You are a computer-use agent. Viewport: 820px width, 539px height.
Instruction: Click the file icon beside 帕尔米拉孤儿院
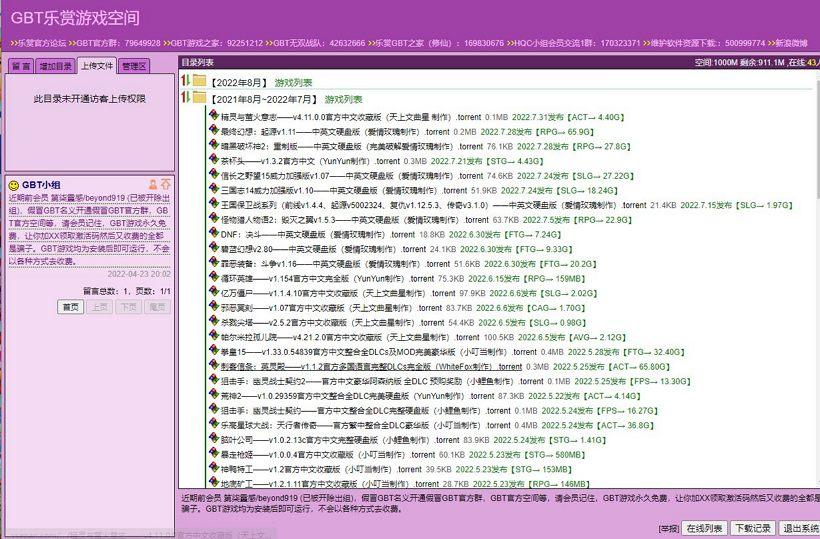(x=213, y=334)
